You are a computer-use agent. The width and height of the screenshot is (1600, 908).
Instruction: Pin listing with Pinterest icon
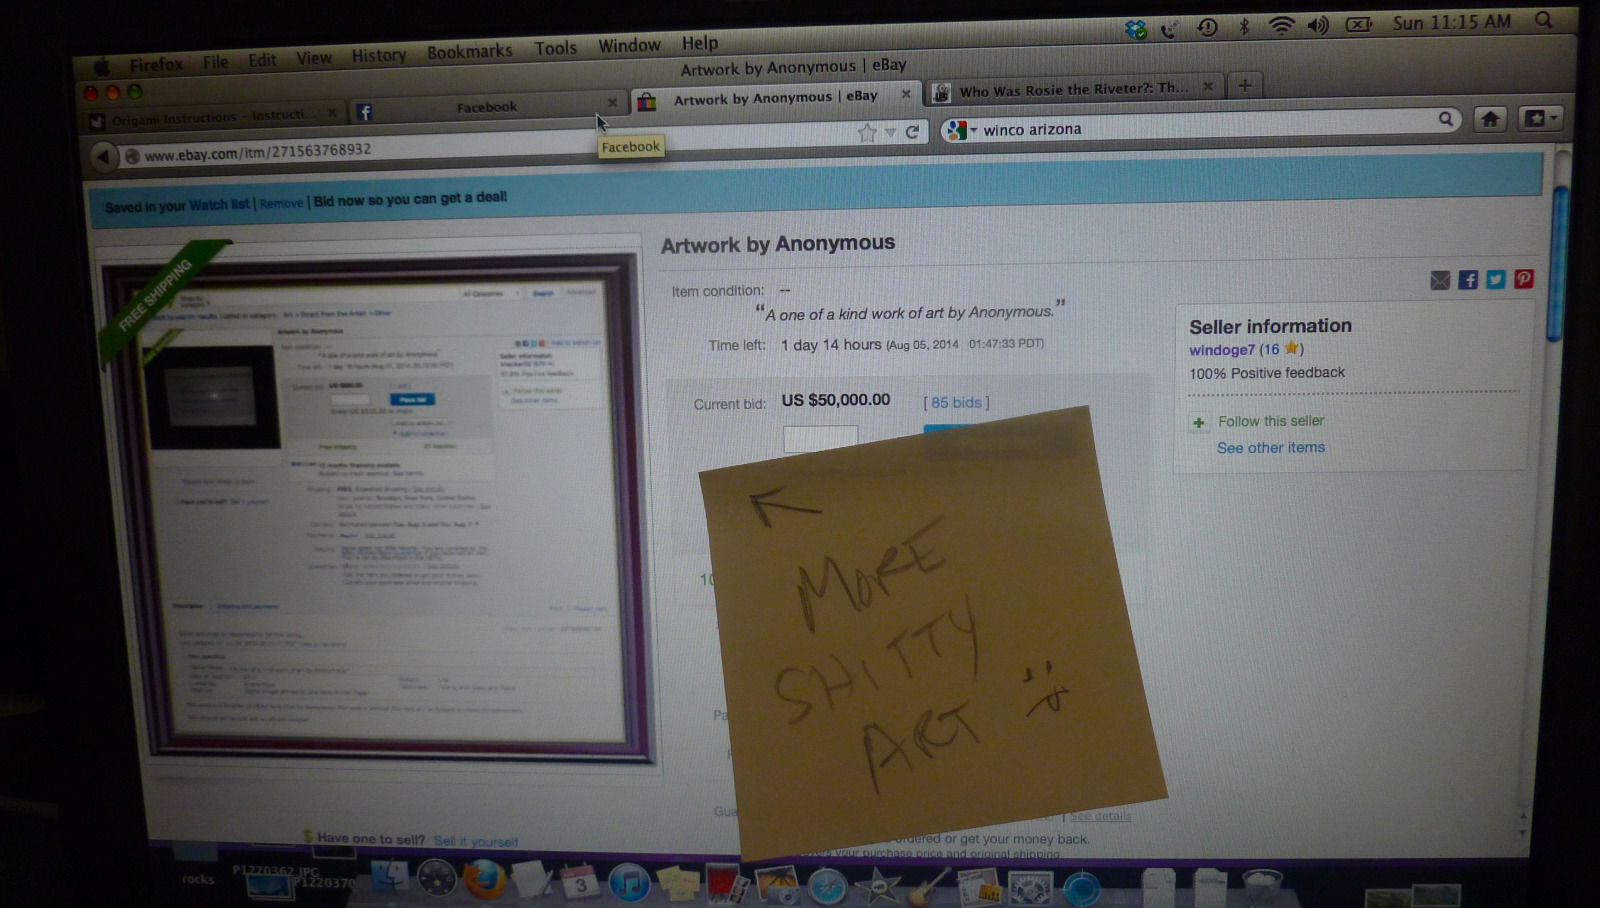1523,279
